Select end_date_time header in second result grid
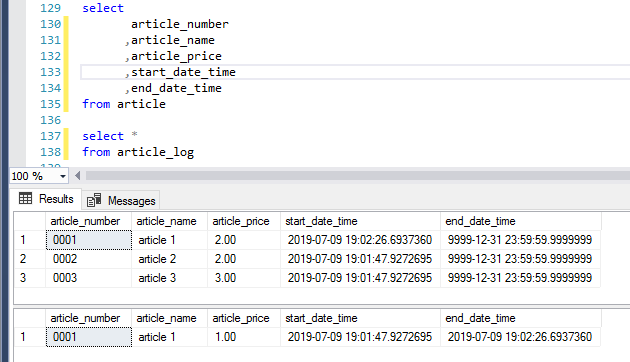This screenshot has width=630, height=362. (521, 318)
